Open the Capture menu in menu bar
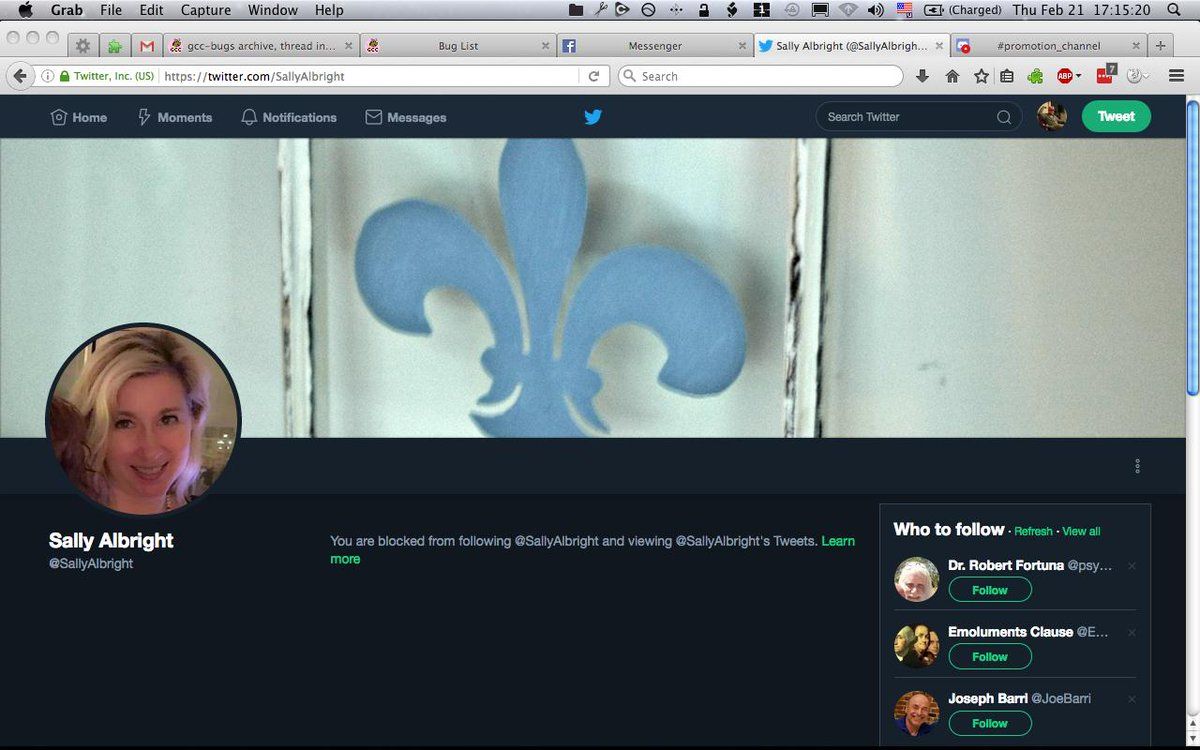This screenshot has width=1200, height=750. (205, 10)
